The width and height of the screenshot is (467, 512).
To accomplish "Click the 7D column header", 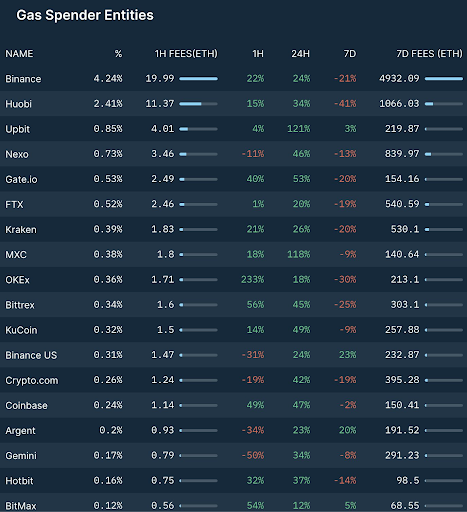I will [350, 54].
